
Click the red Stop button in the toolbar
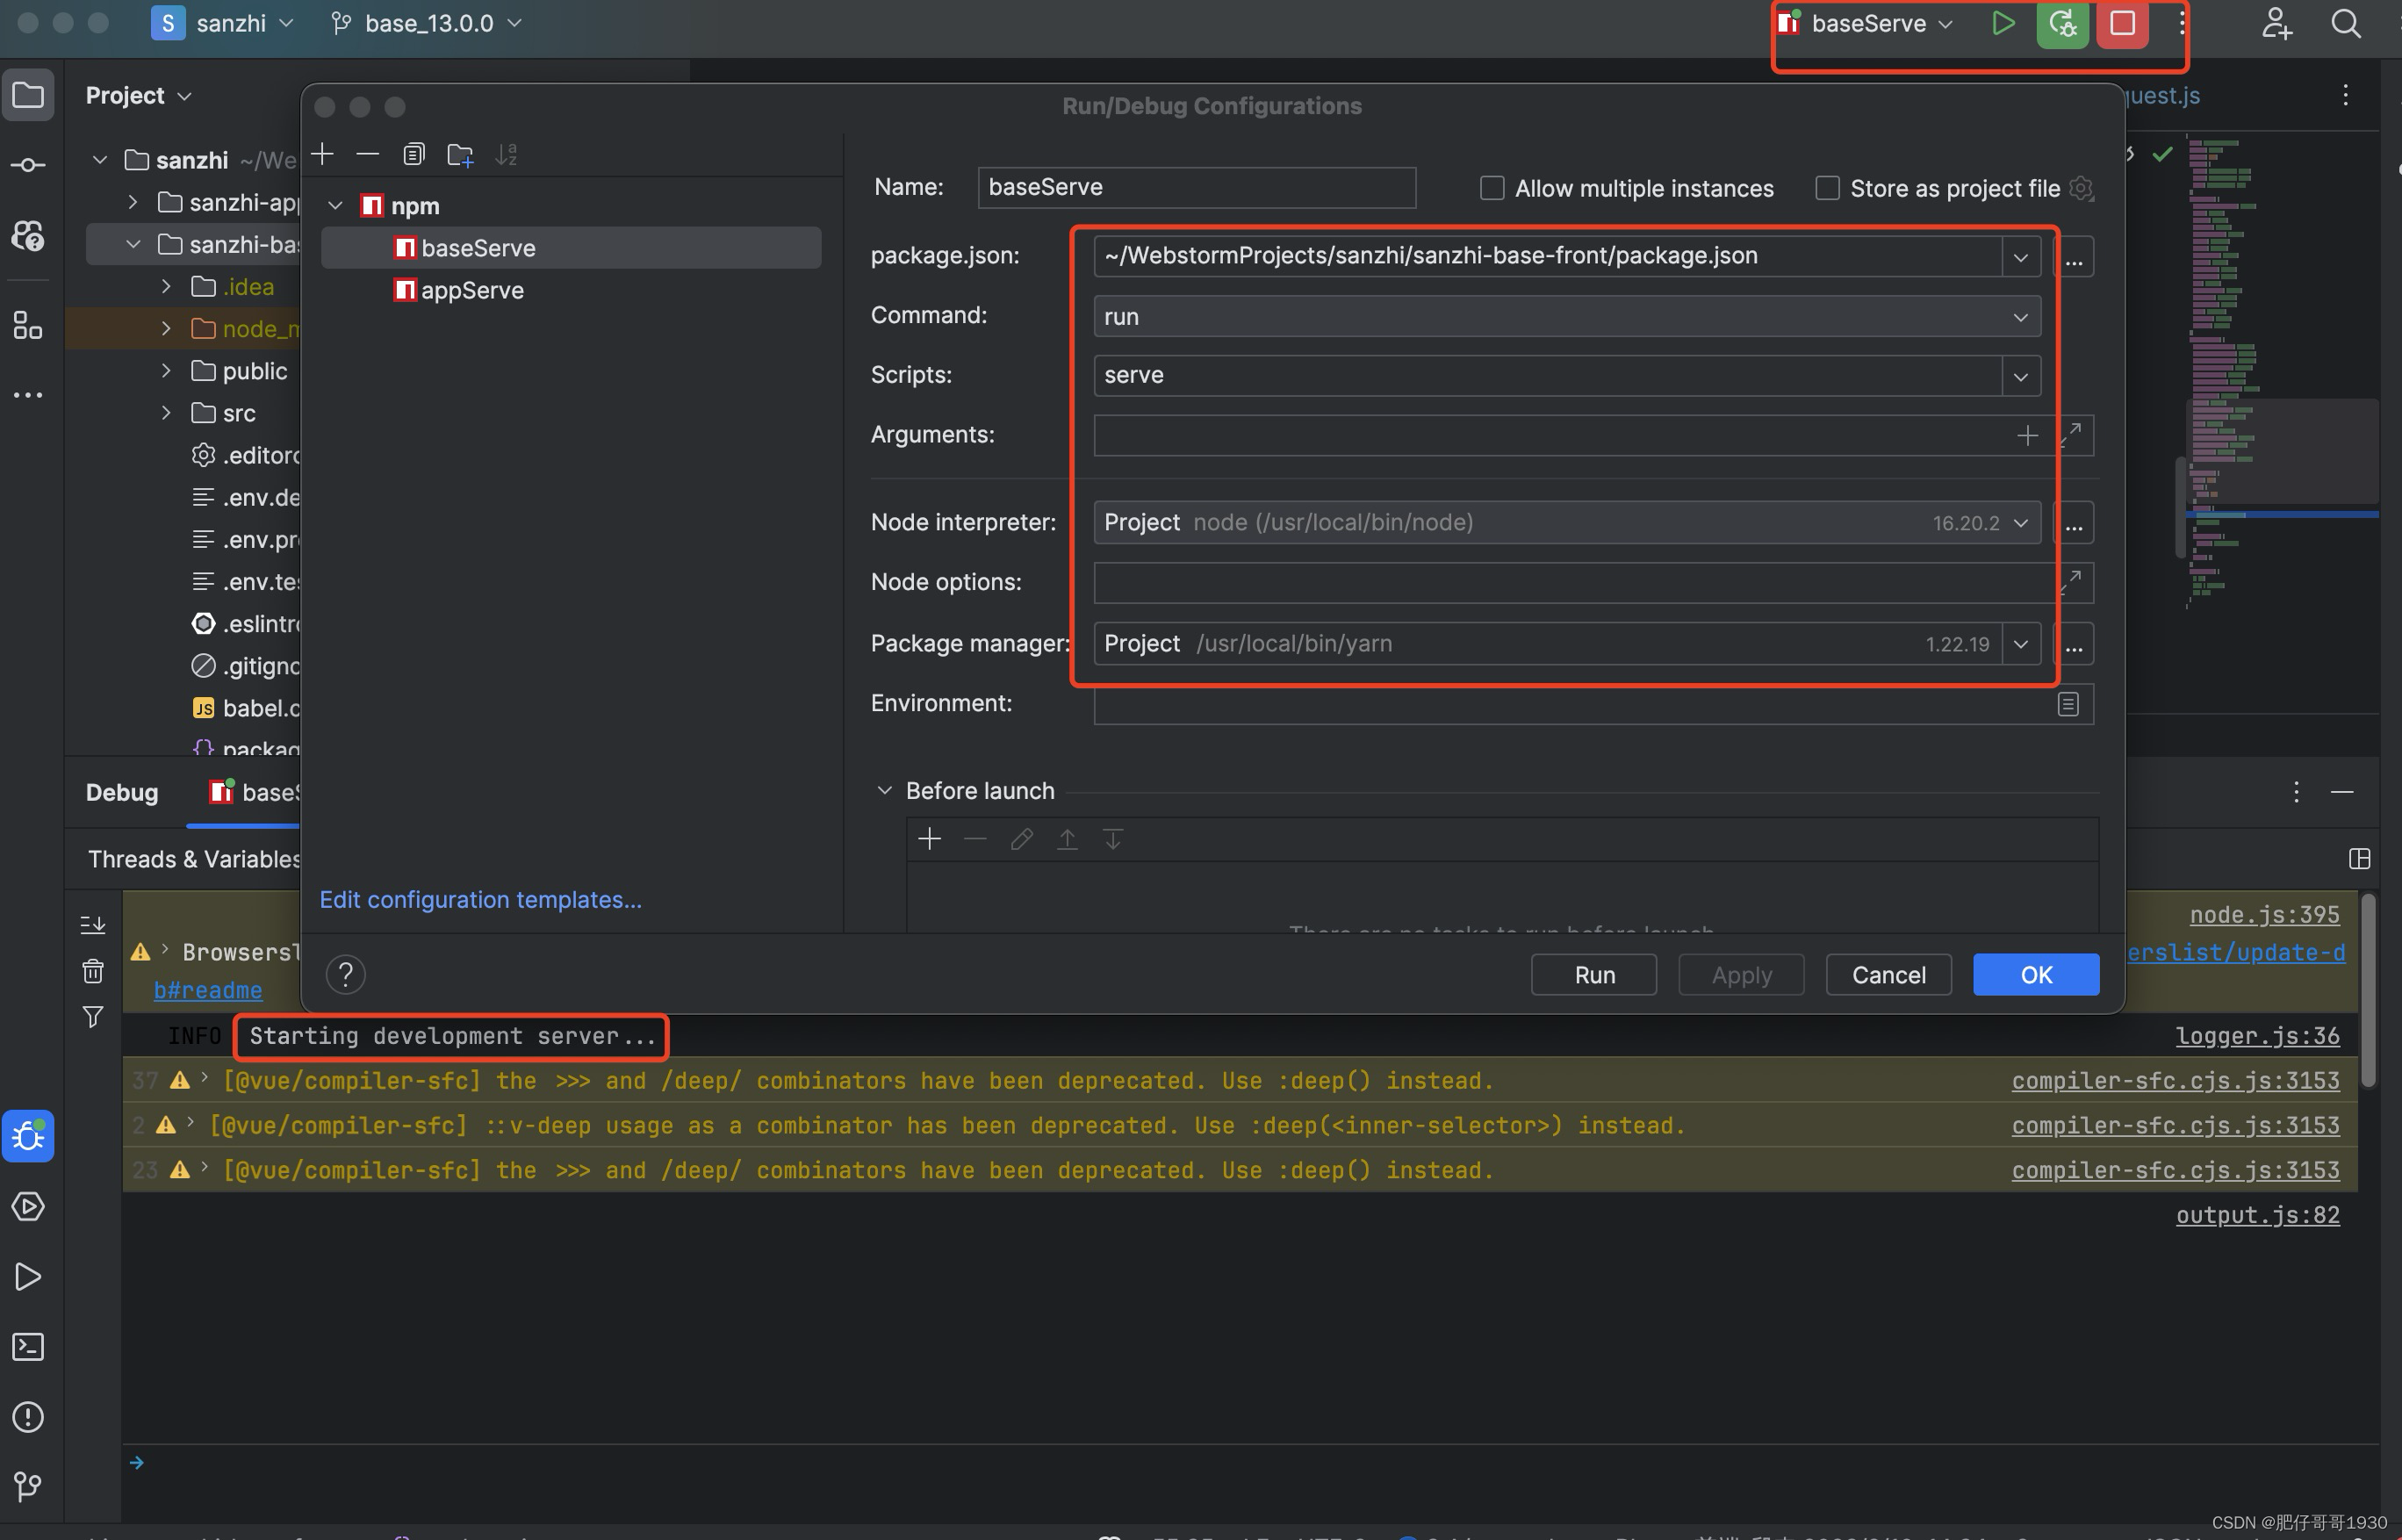(x=2122, y=24)
